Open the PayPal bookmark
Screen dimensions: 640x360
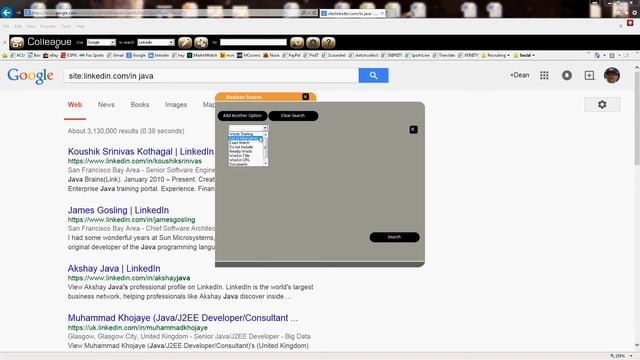point(291,55)
